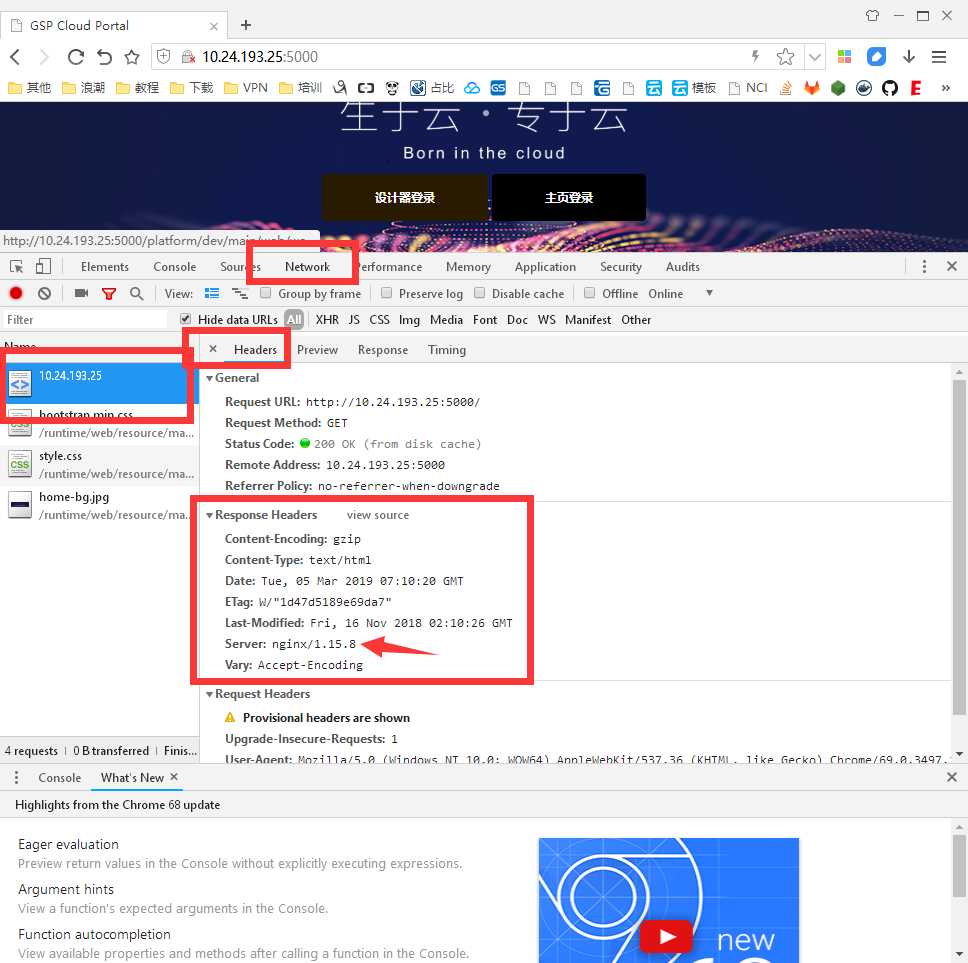Open the GitHub bookmark icon

(x=889, y=88)
